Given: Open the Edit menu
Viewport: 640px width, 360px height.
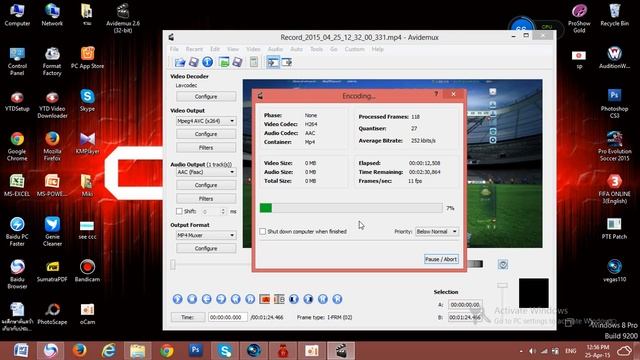Looking at the screenshot, I should pos(215,49).
